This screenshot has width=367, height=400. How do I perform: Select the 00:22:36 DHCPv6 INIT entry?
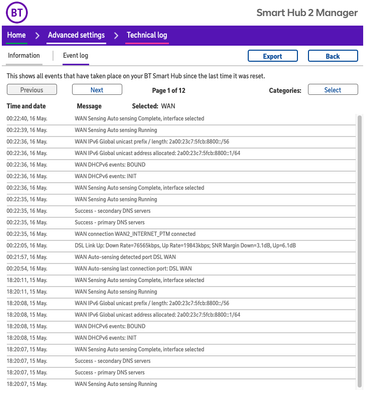181,176
